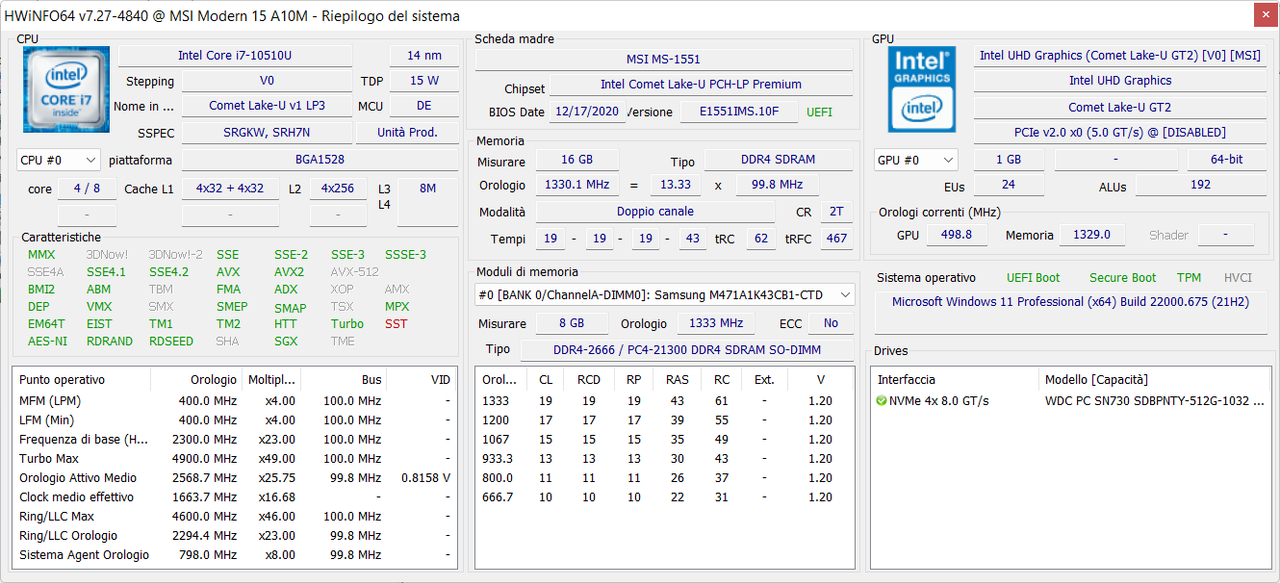The height and width of the screenshot is (583, 1280).
Task: Click the core count 4 / 8 value
Action: click(87, 188)
